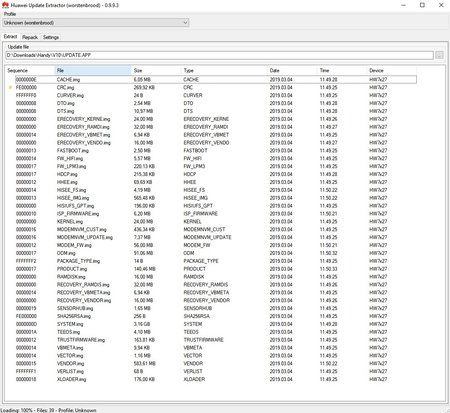The width and height of the screenshot is (450, 413).
Task: Select the VENDOR.img file row
Action: click(216, 364)
